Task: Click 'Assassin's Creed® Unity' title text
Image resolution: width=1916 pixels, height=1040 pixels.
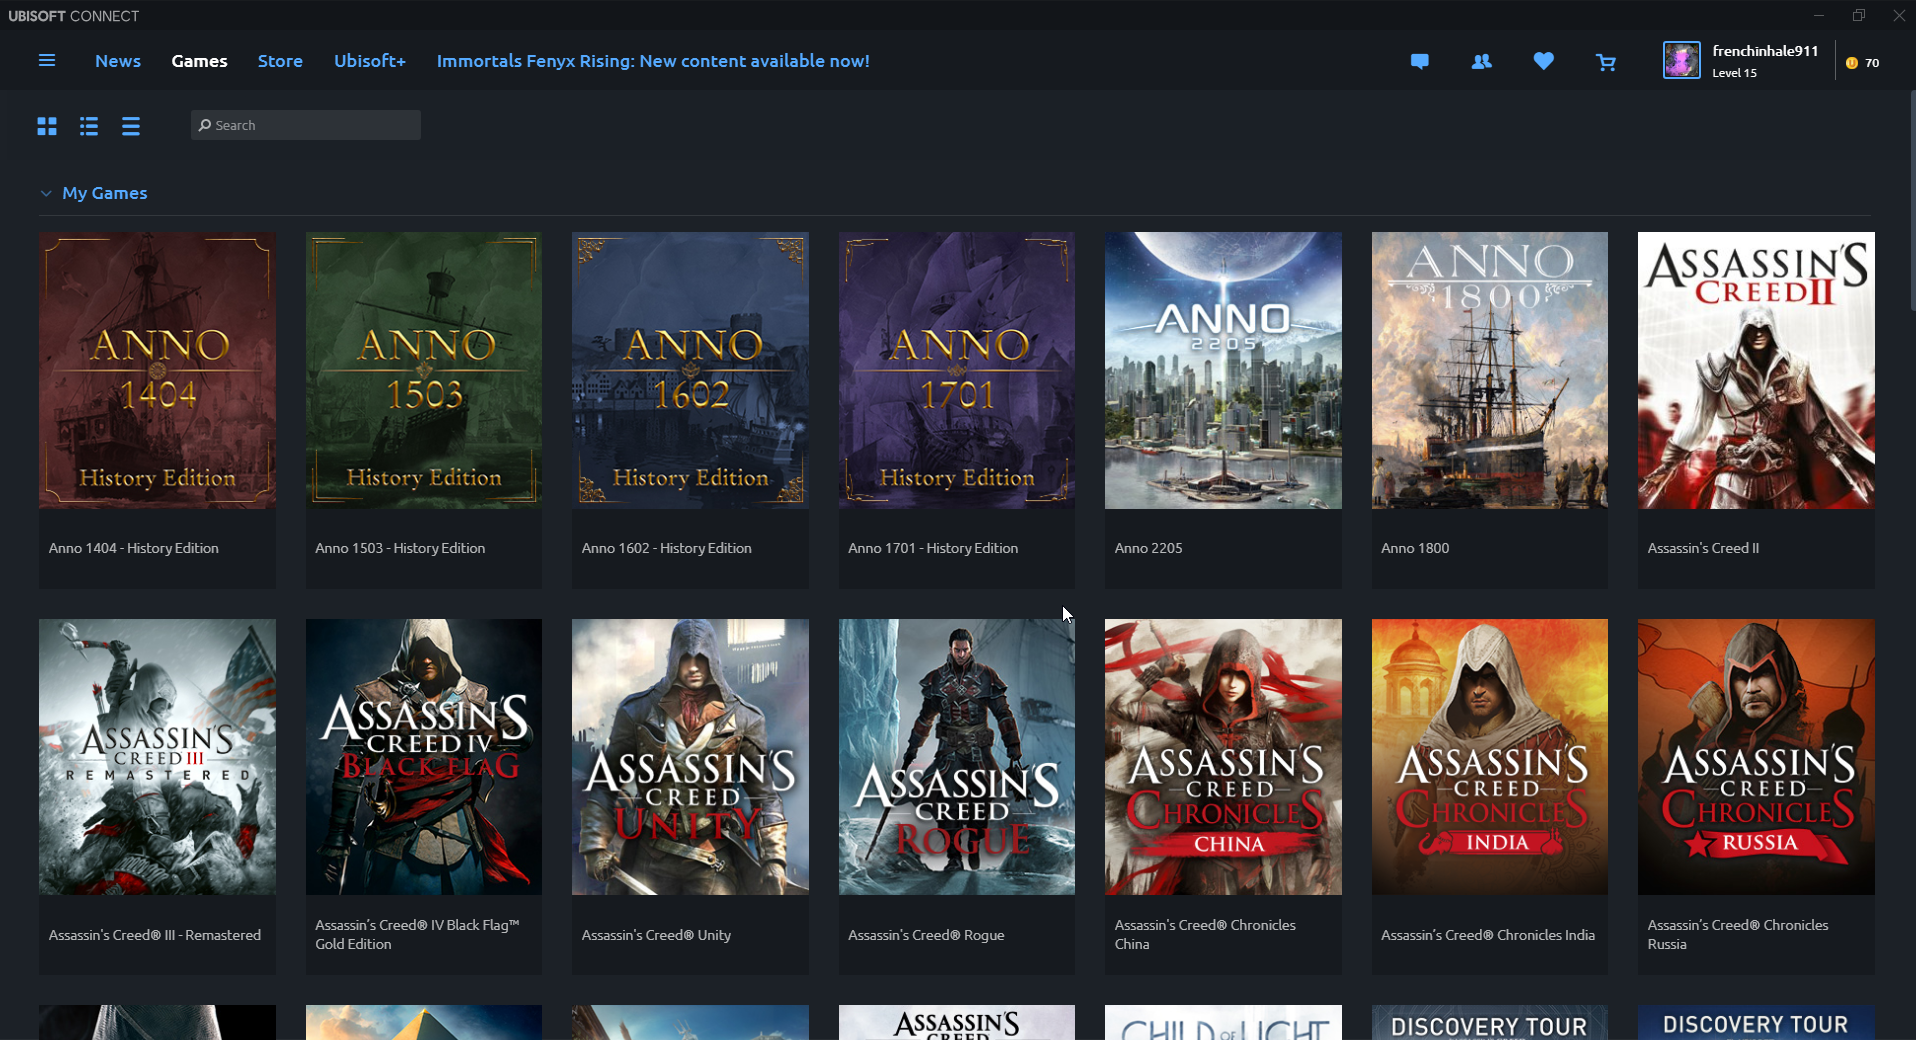Action: pos(656,935)
